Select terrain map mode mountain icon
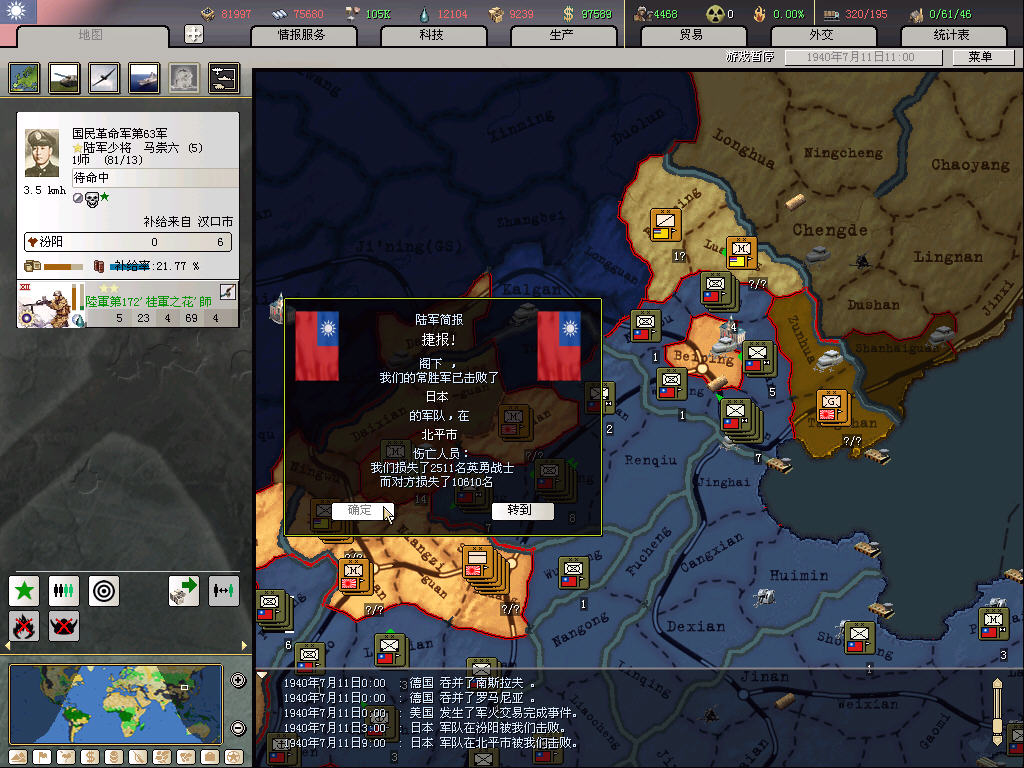 [18, 757]
